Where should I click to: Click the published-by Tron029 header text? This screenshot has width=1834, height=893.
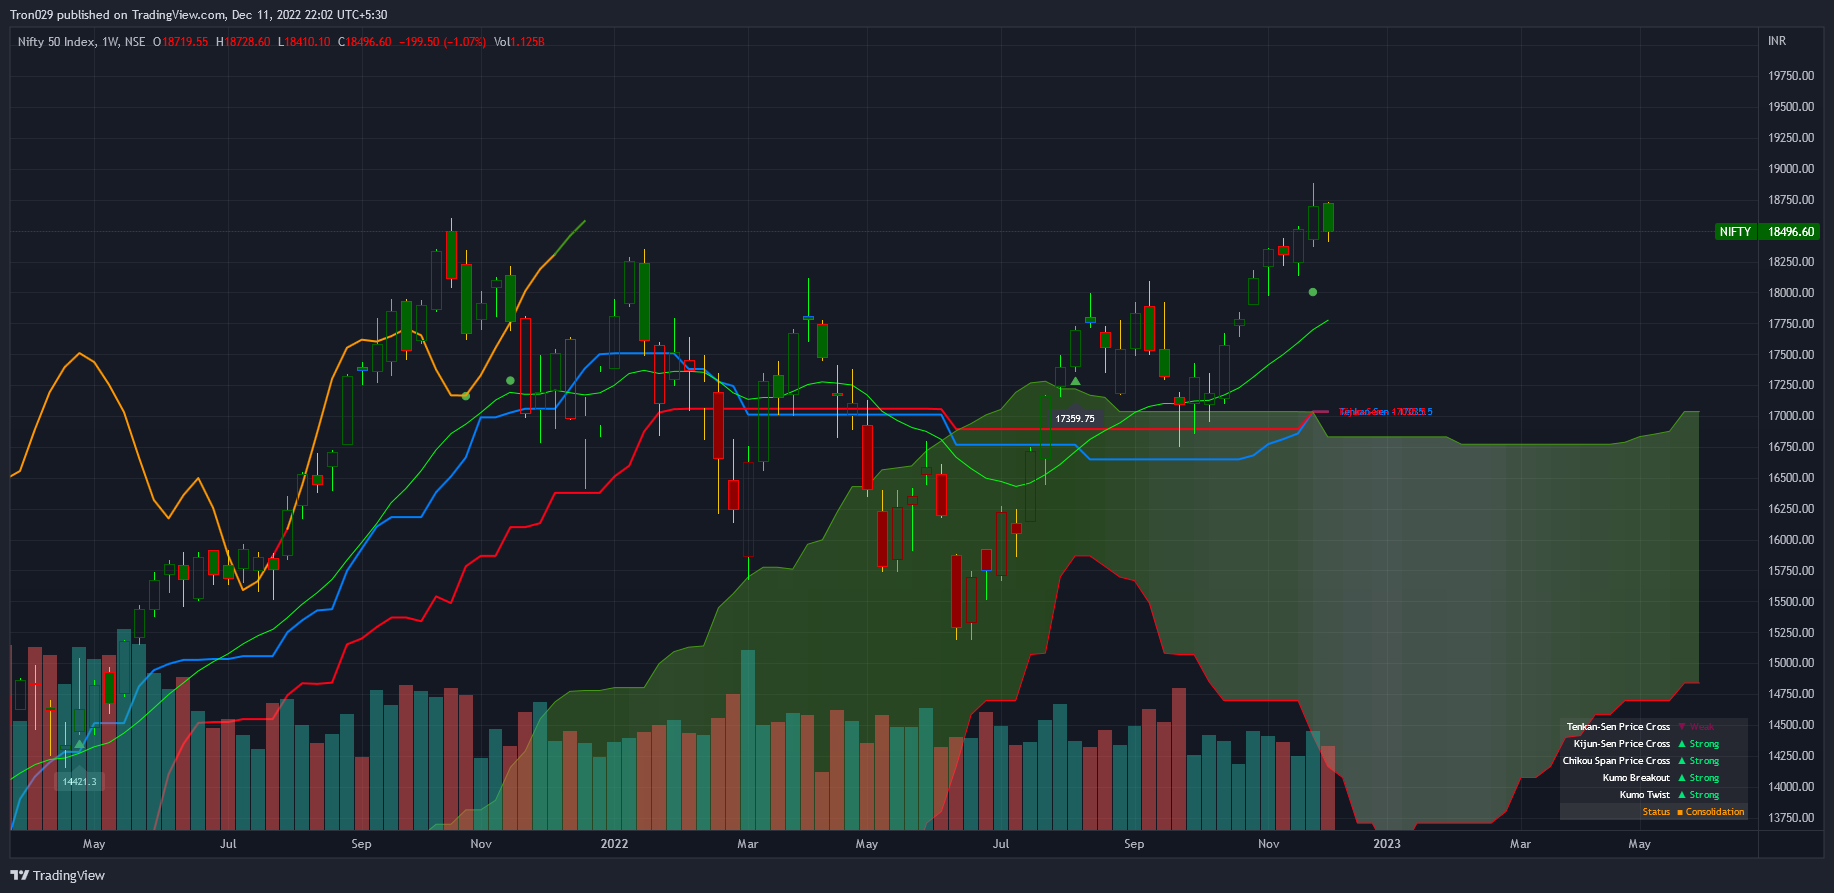pos(199,15)
